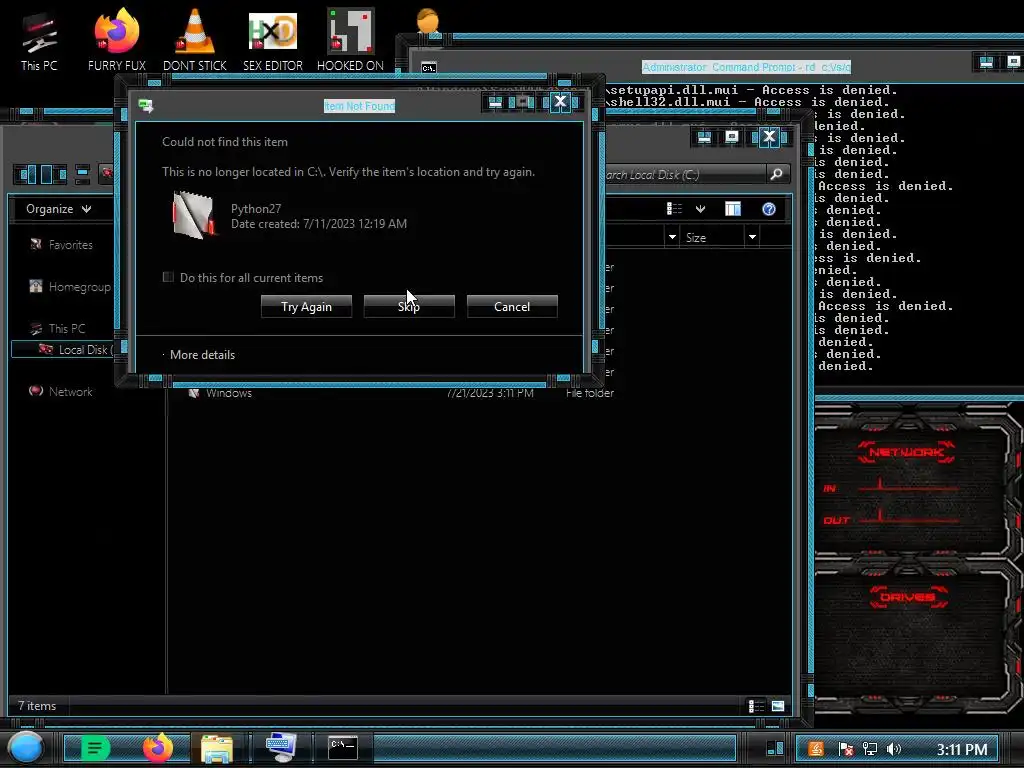Click the Command Prompt title bar icon
Image resolution: width=1024 pixels, height=768 pixels.
click(x=428, y=68)
